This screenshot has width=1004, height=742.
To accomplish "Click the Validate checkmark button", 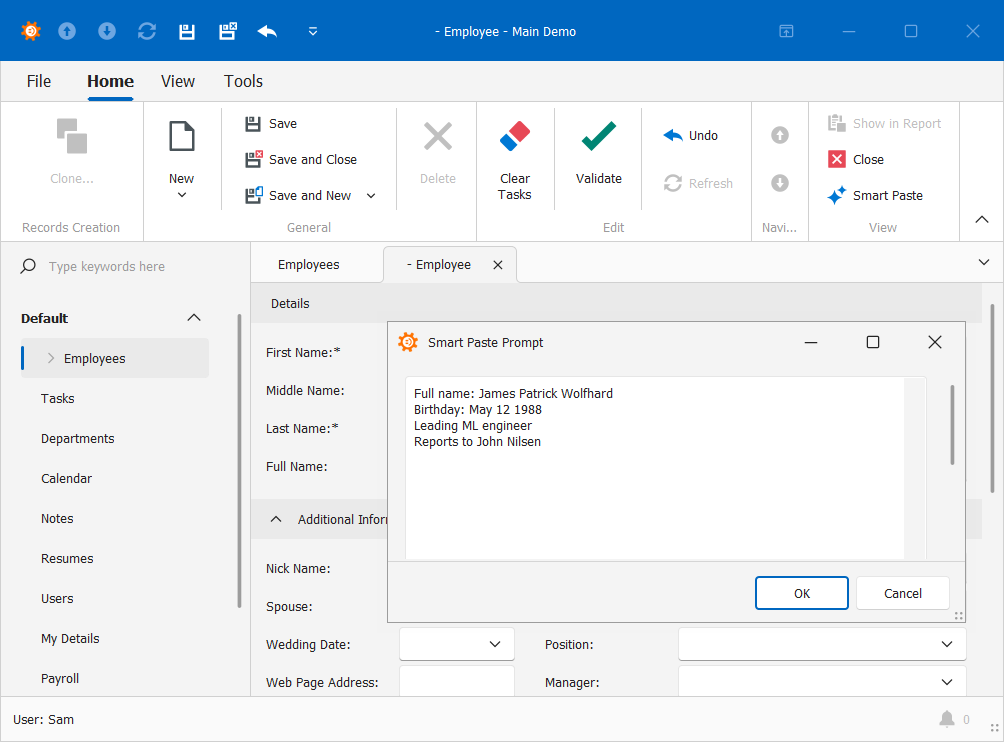I will tap(599, 152).
